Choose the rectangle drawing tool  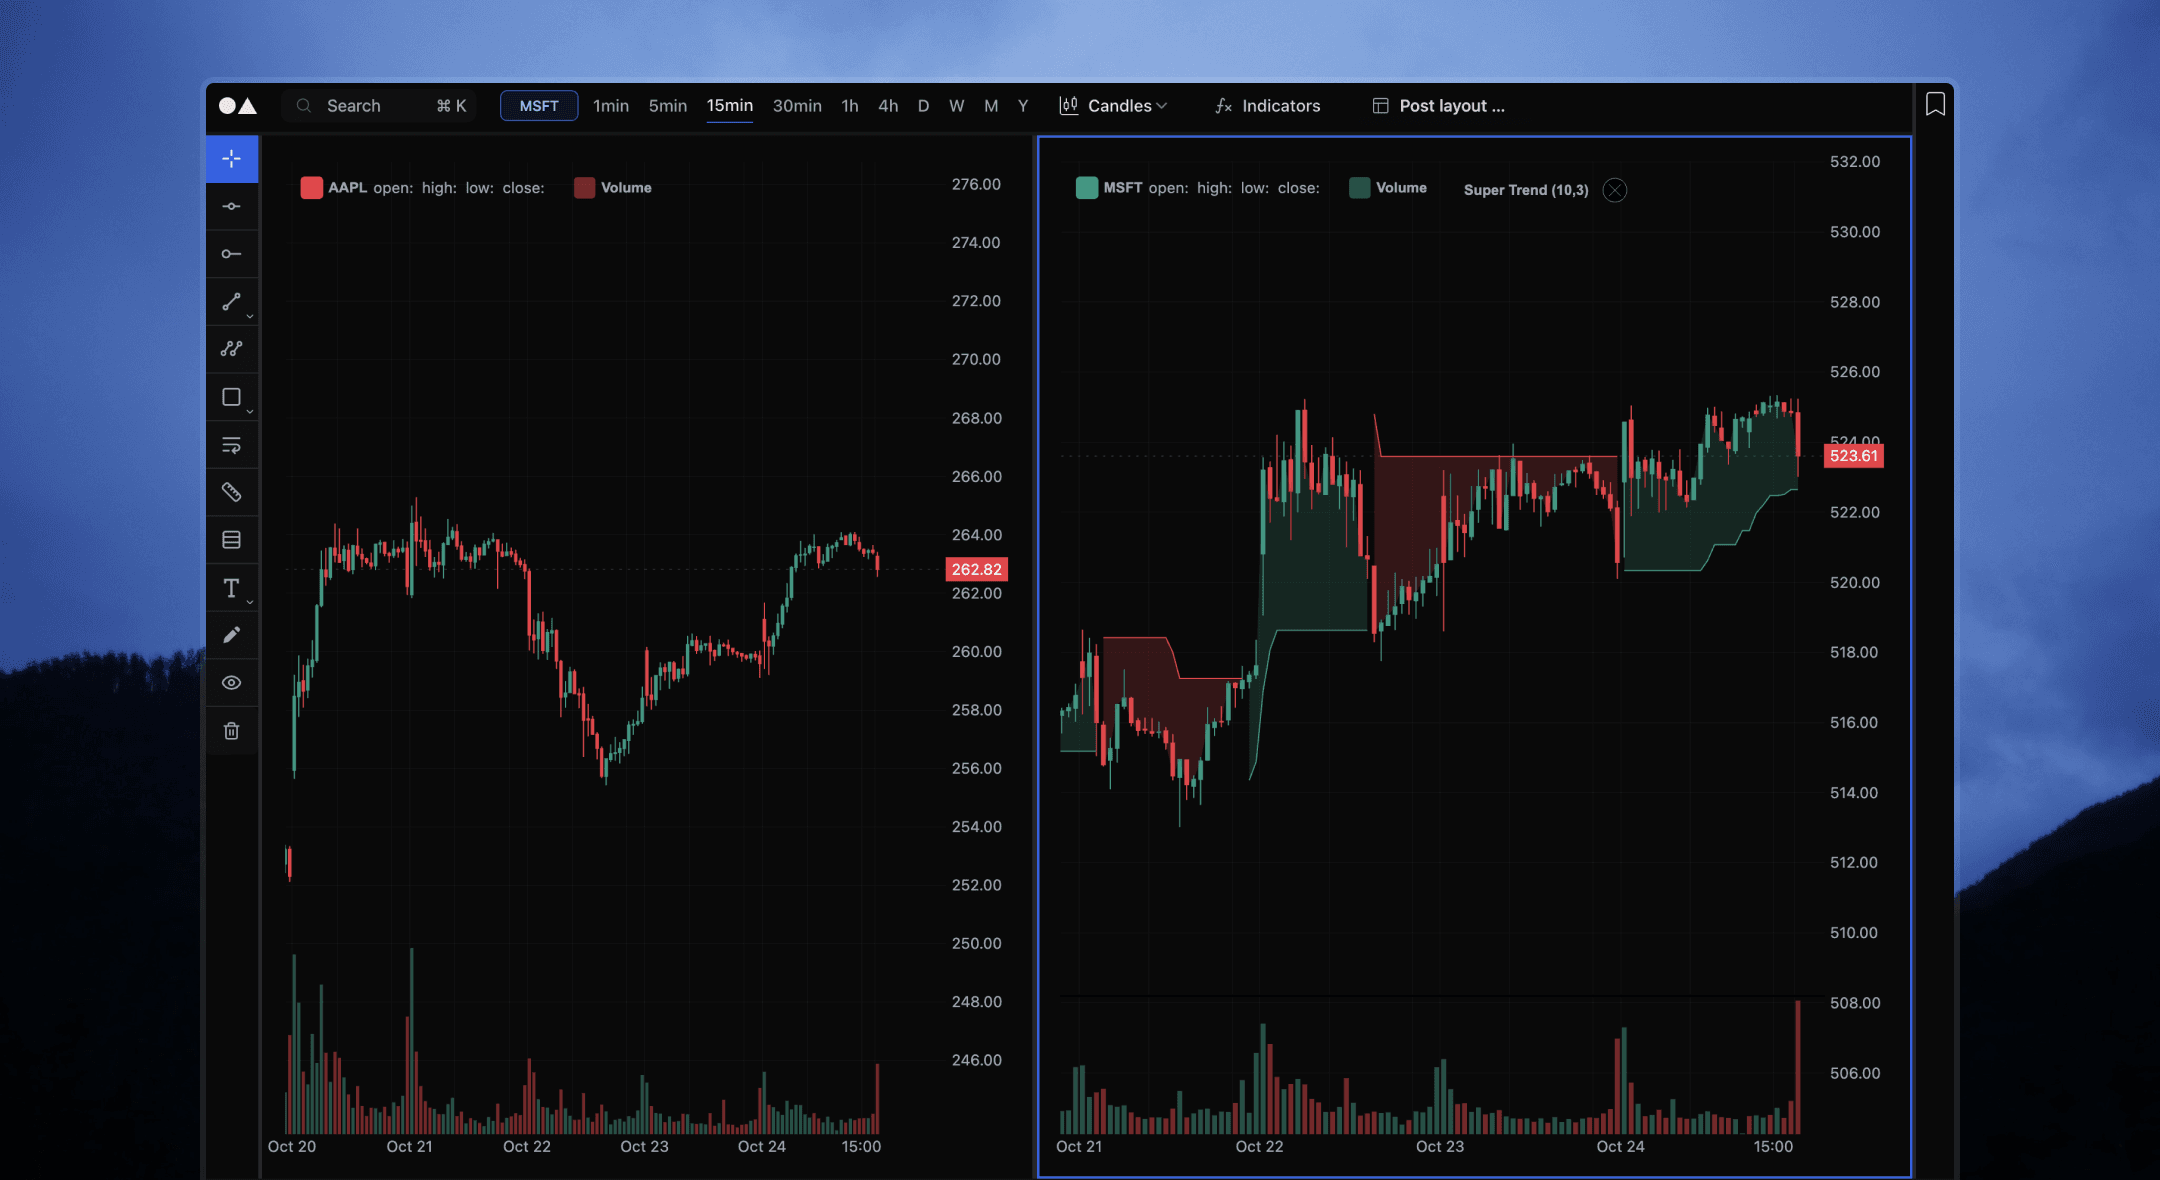[230, 397]
